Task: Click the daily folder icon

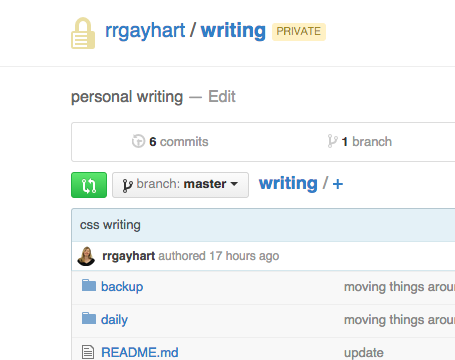Action: 89,318
